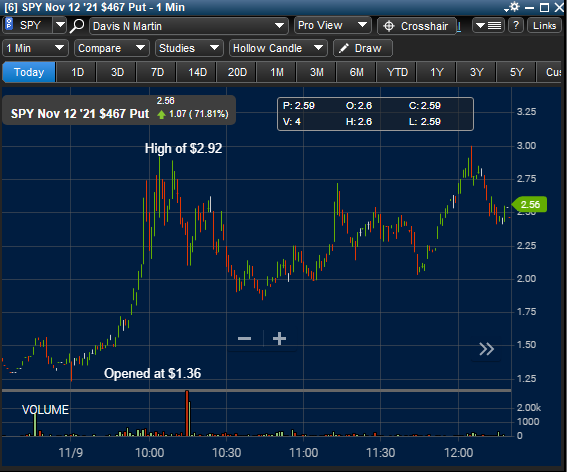Open the Studies dropdown
This screenshot has height=472, width=567.
[189, 48]
